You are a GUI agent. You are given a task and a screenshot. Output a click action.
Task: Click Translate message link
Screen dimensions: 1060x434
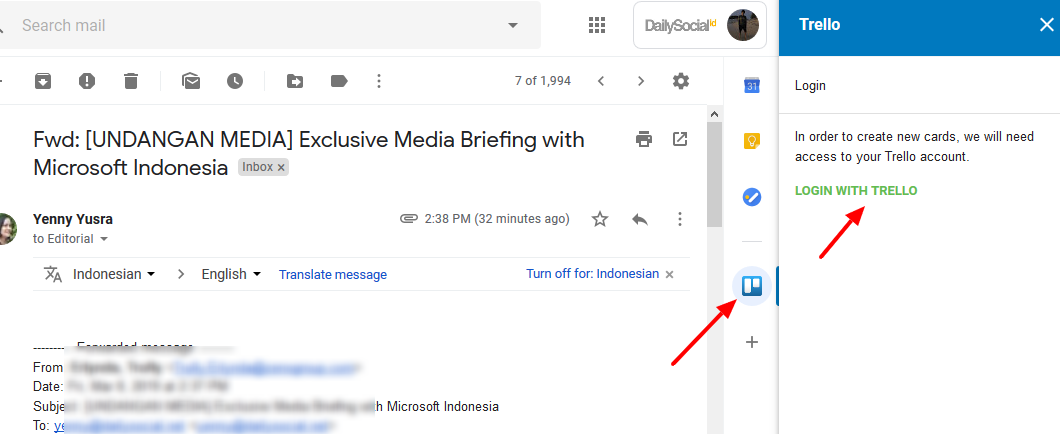point(333,274)
